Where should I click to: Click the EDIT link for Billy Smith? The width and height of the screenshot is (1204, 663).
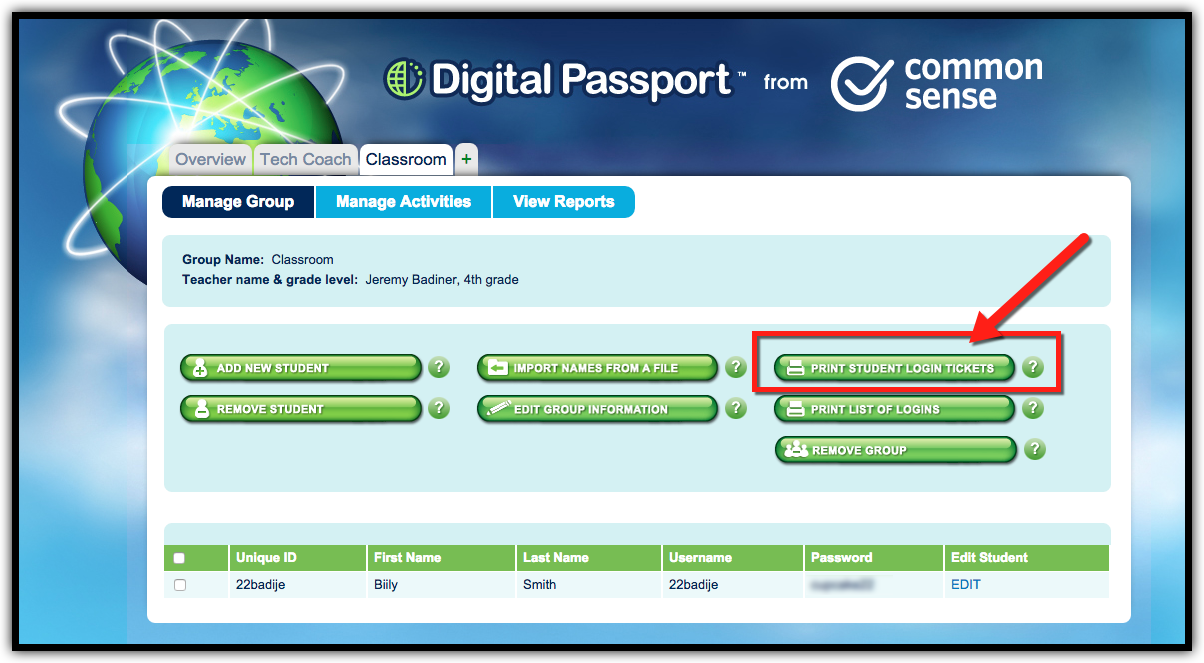coord(966,585)
